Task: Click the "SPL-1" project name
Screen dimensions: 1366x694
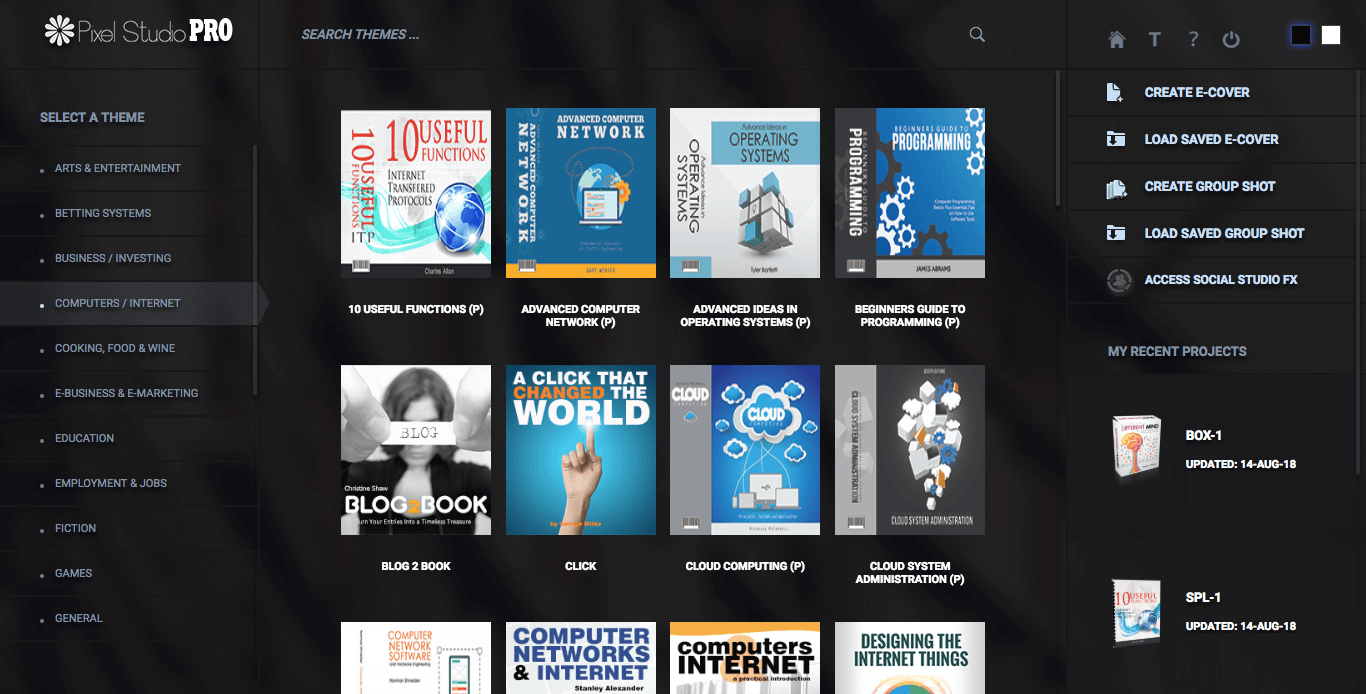Action: tap(1203, 598)
